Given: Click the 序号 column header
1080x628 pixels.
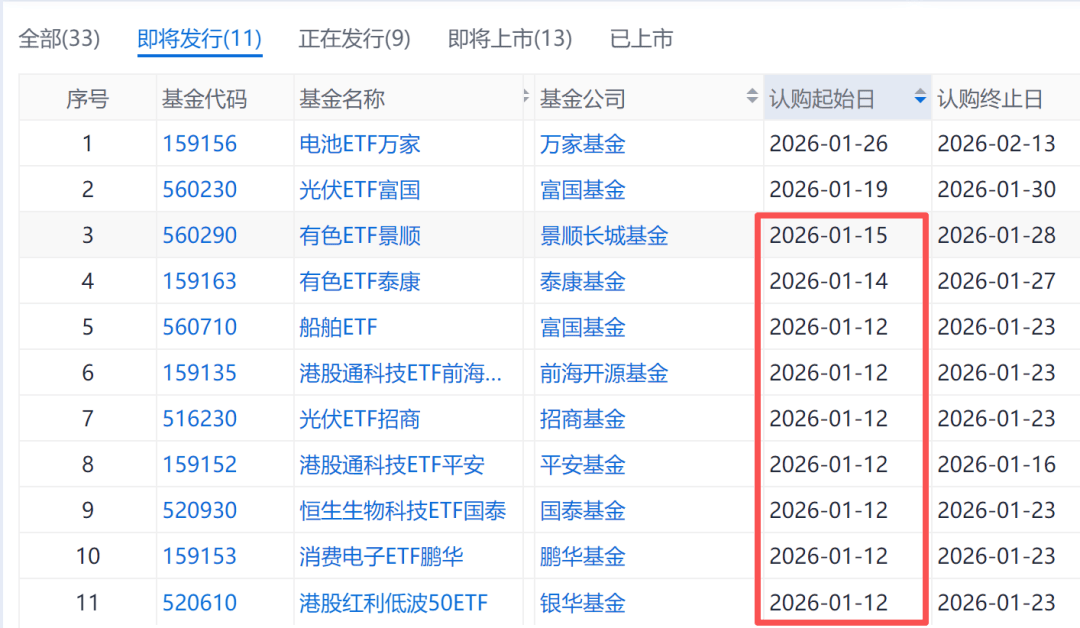Looking at the screenshot, I should click(87, 99).
